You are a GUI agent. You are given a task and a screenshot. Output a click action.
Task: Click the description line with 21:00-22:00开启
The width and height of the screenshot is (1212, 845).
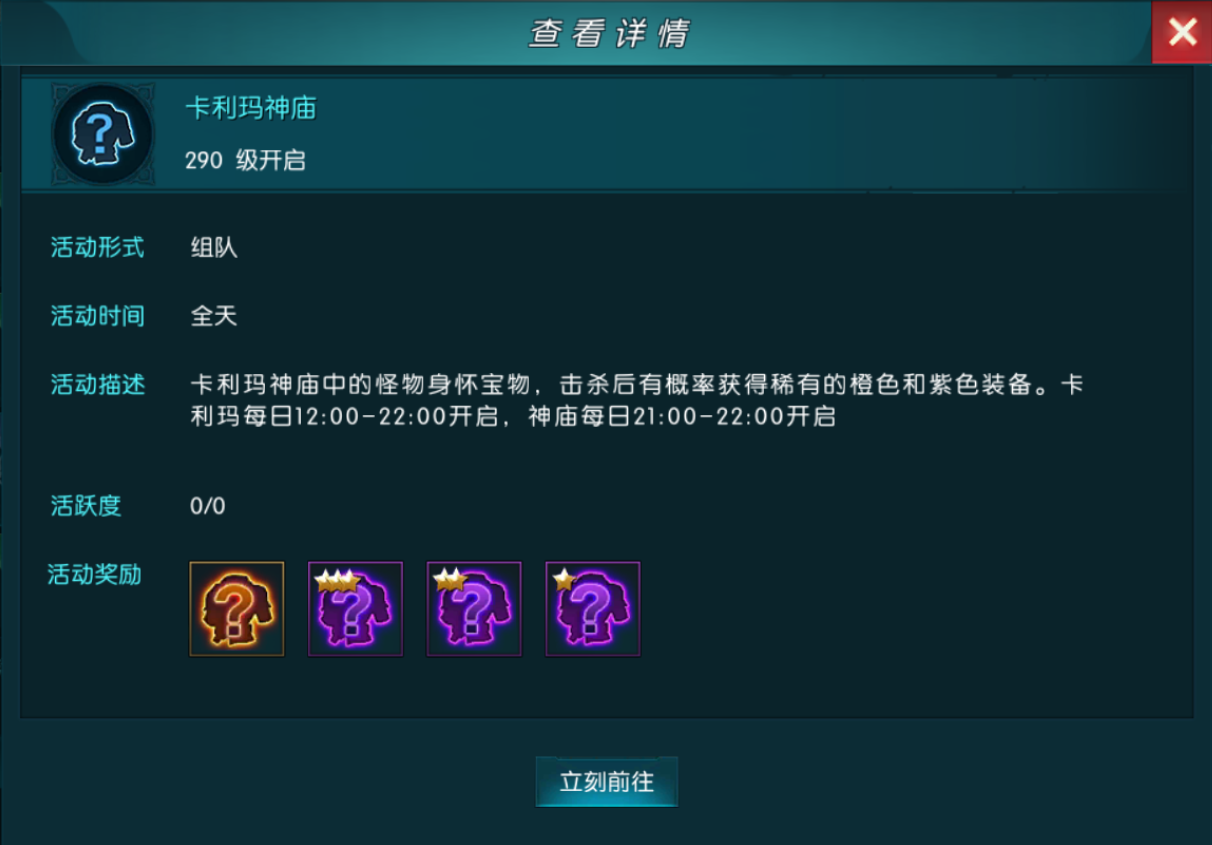click(x=513, y=417)
